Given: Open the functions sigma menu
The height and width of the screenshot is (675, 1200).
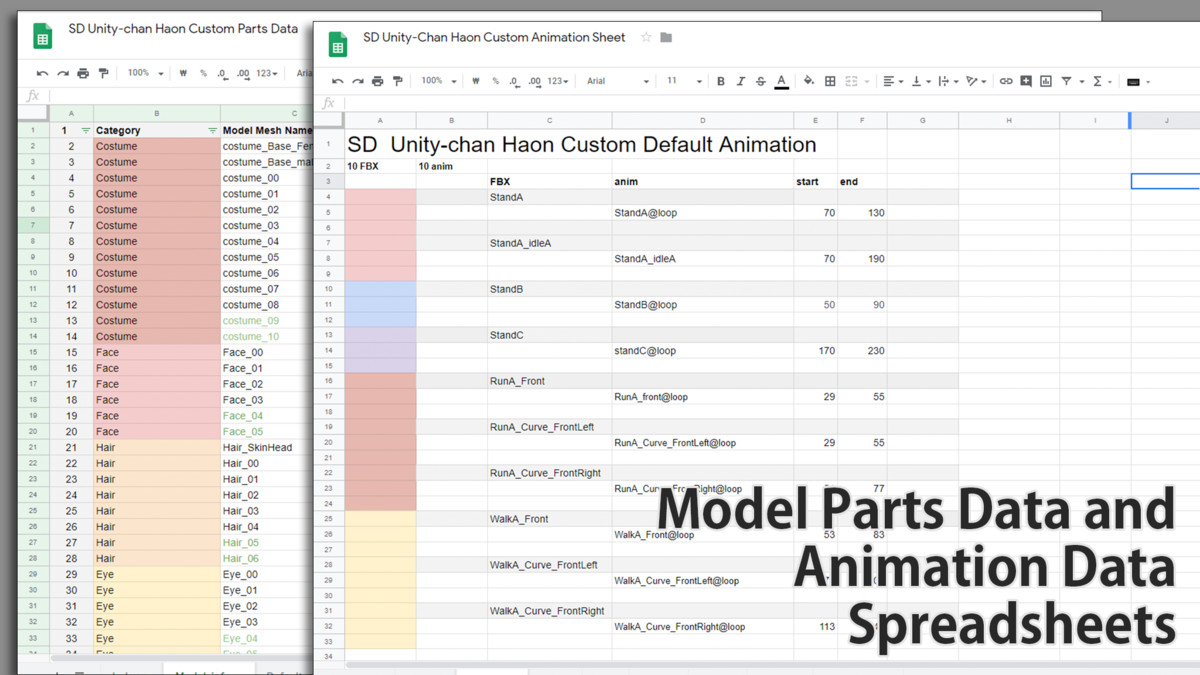Looking at the screenshot, I should 1101,81.
